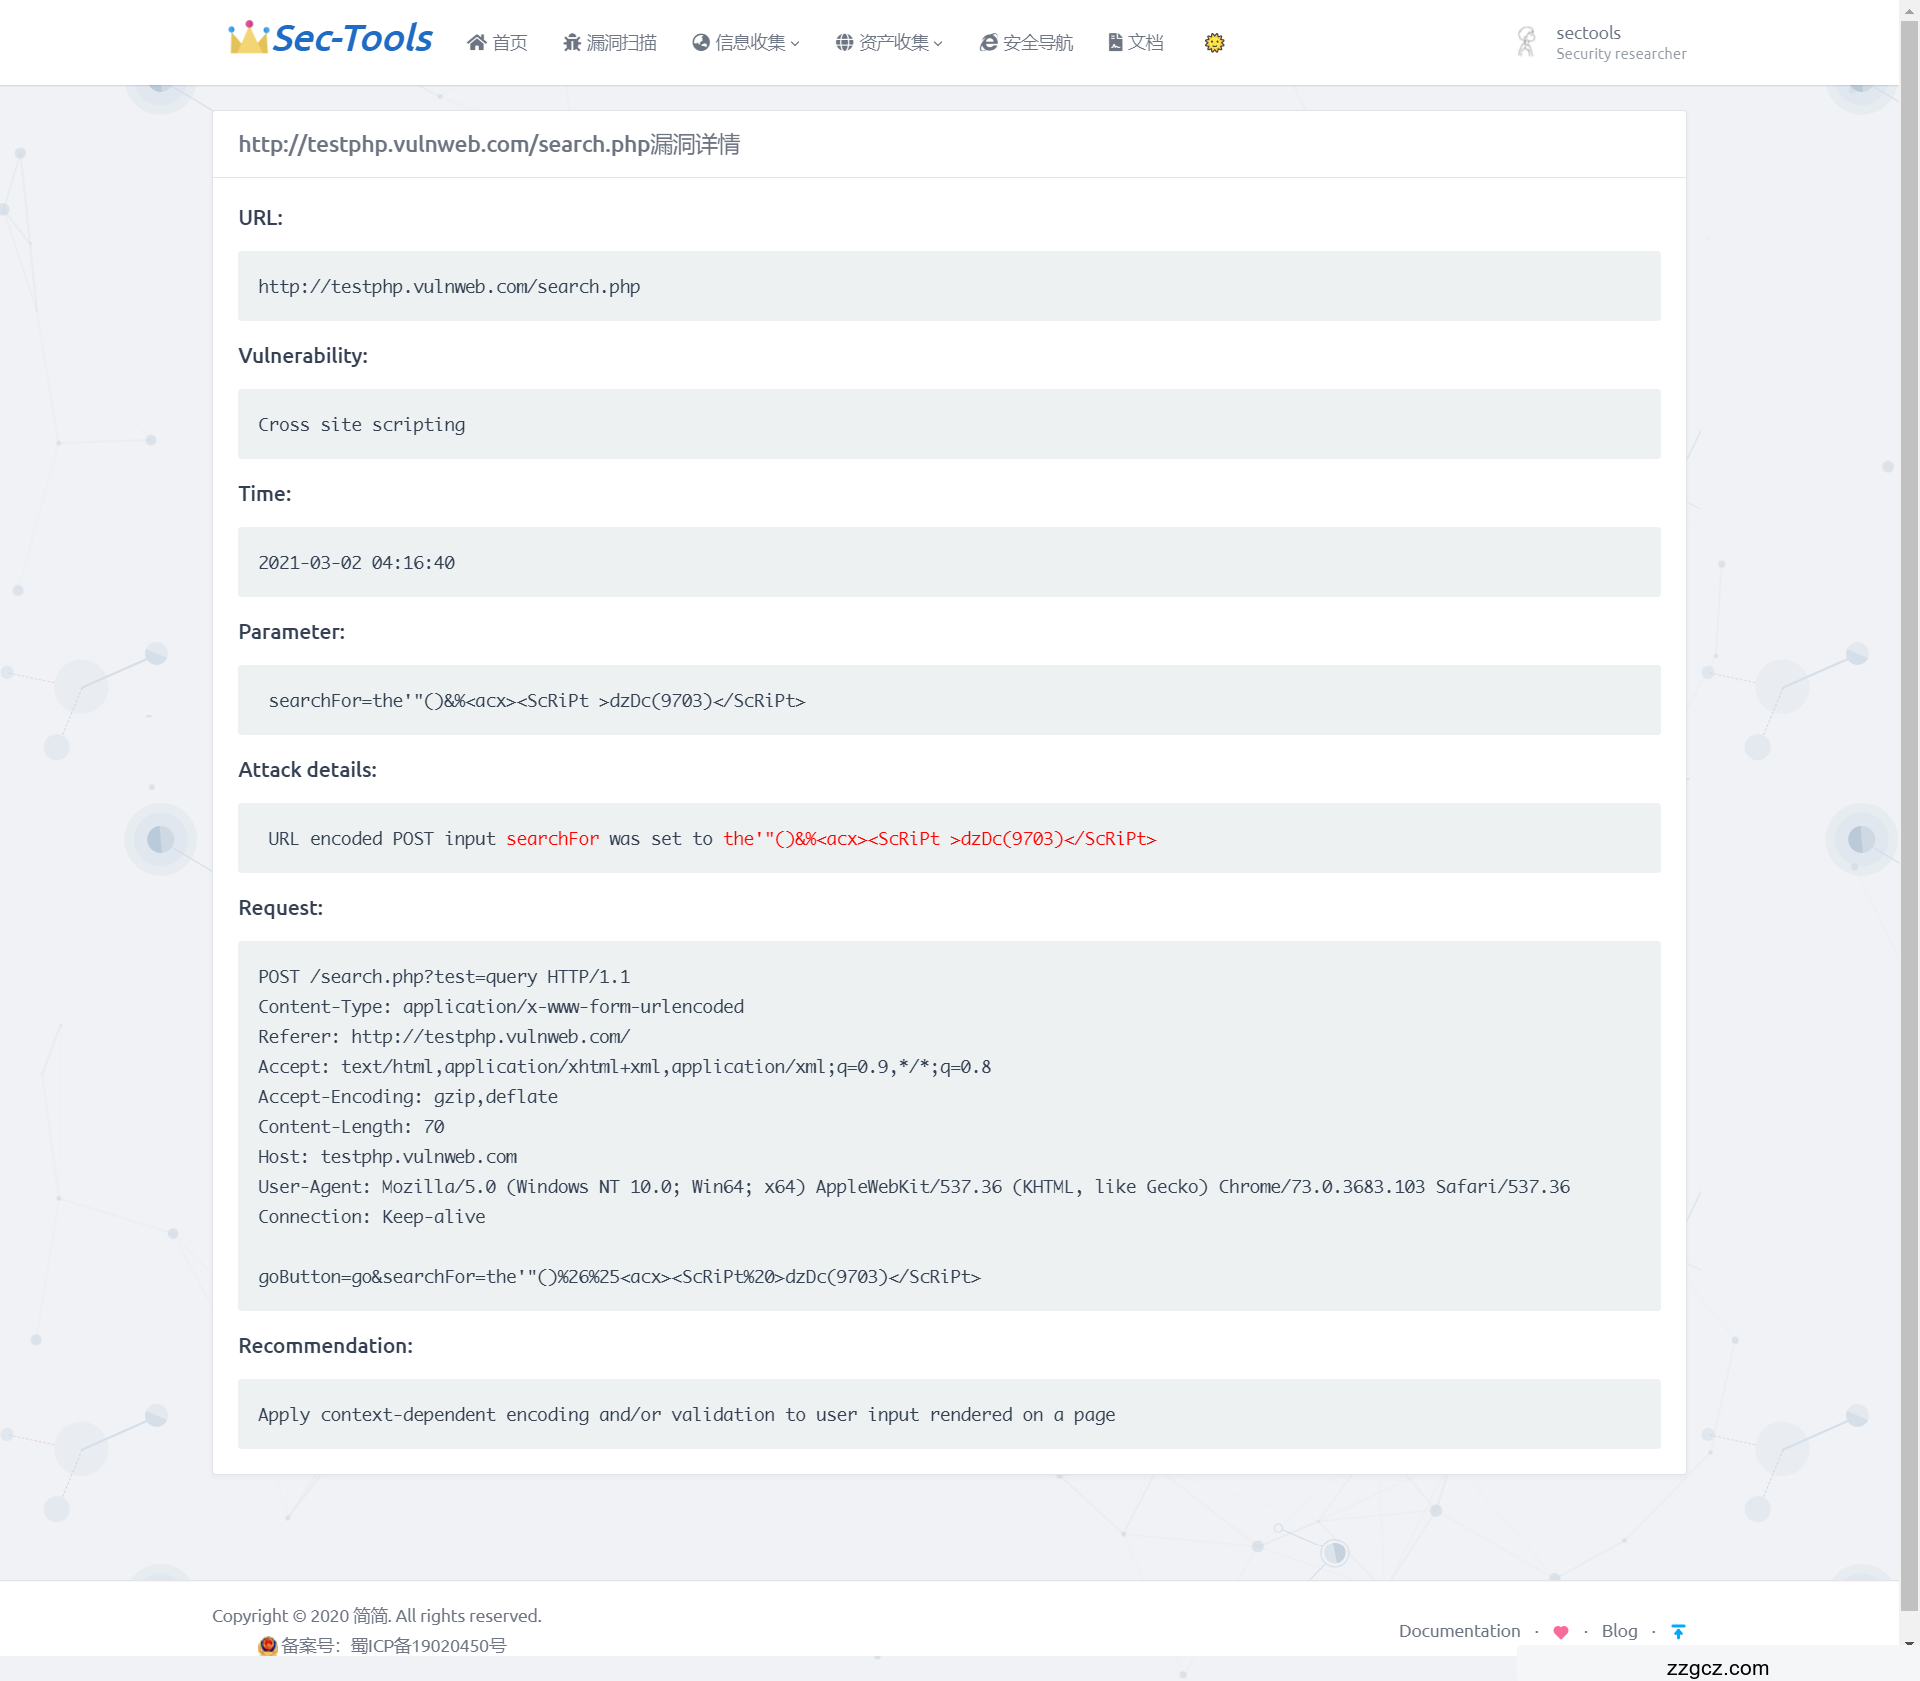Click the 蜀ICP备19020450号 record link

click(429, 1645)
